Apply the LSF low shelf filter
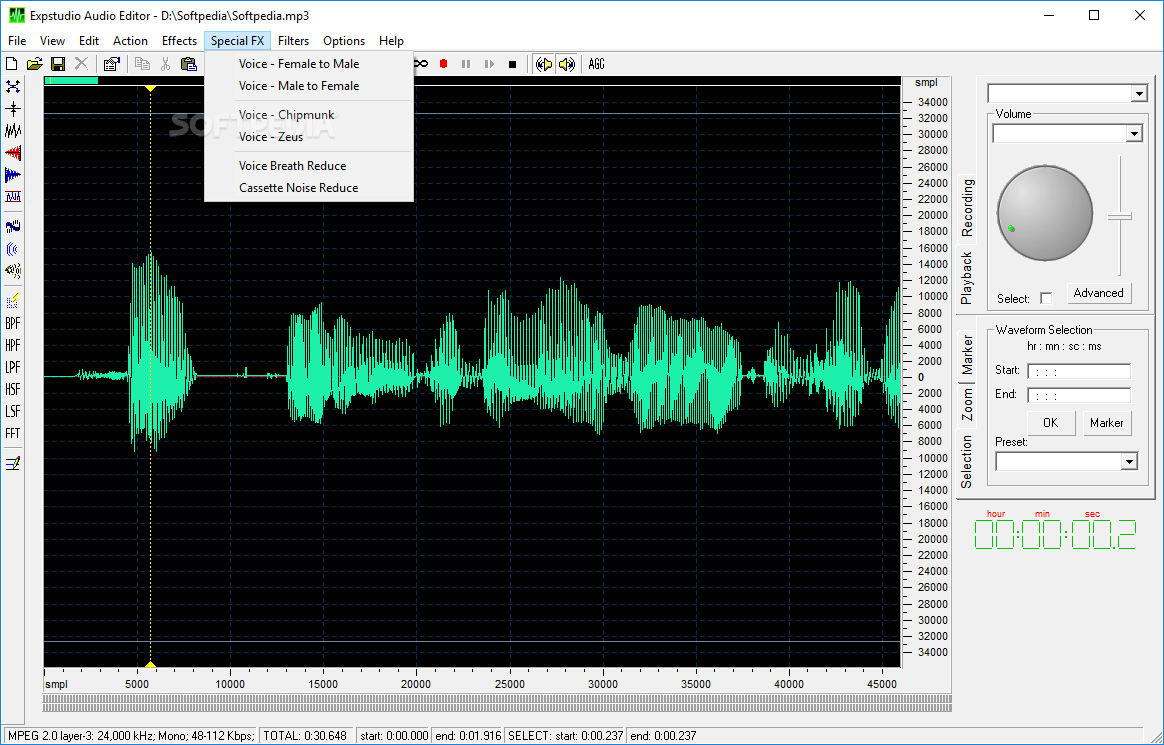The width and height of the screenshot is (1164, 745). pyautogui.click(x=13, y=411)
